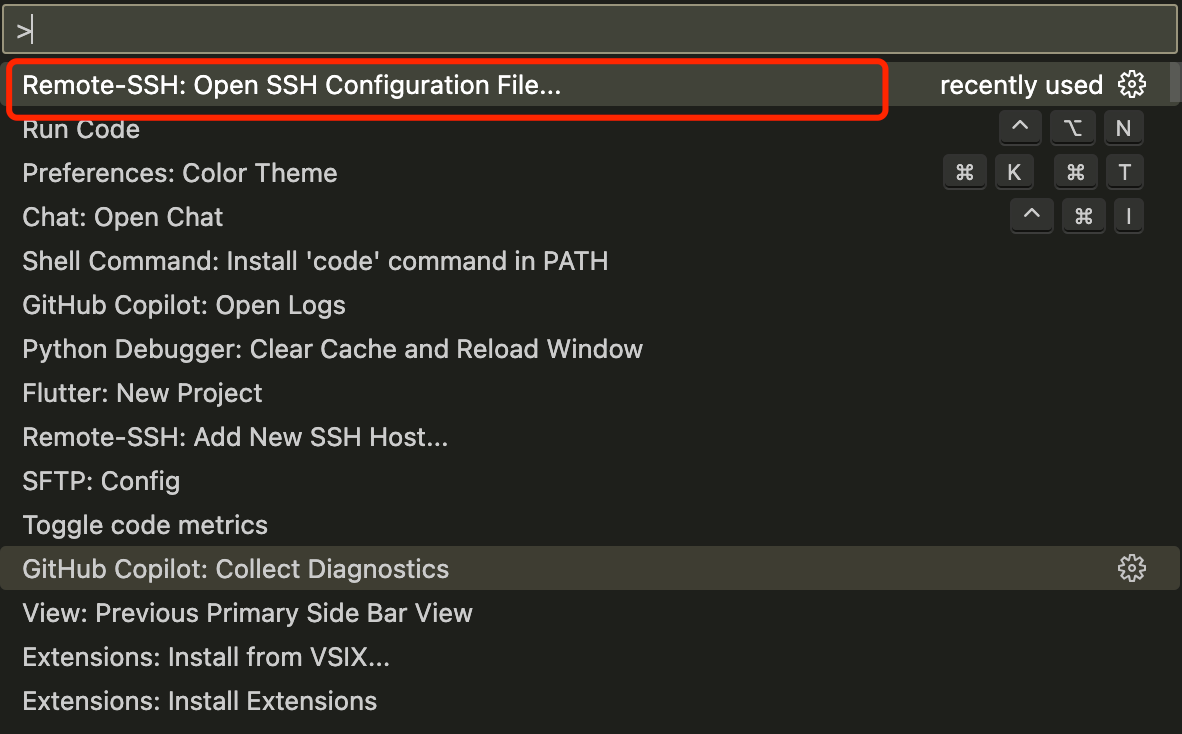The image size is (1182, 734).
Task: Click the command list scrollbar thumb
Action: point(1175,82)
